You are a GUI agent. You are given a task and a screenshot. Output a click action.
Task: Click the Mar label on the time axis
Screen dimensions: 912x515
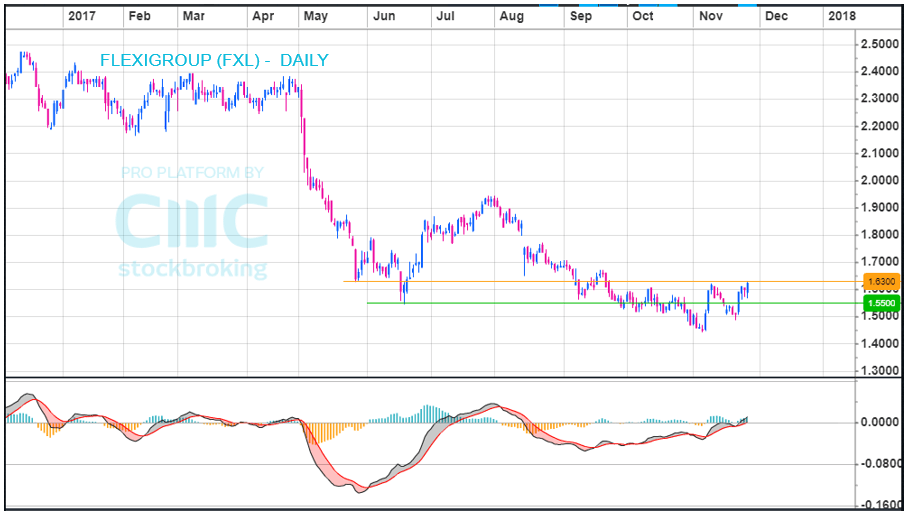tap(194, 16)
